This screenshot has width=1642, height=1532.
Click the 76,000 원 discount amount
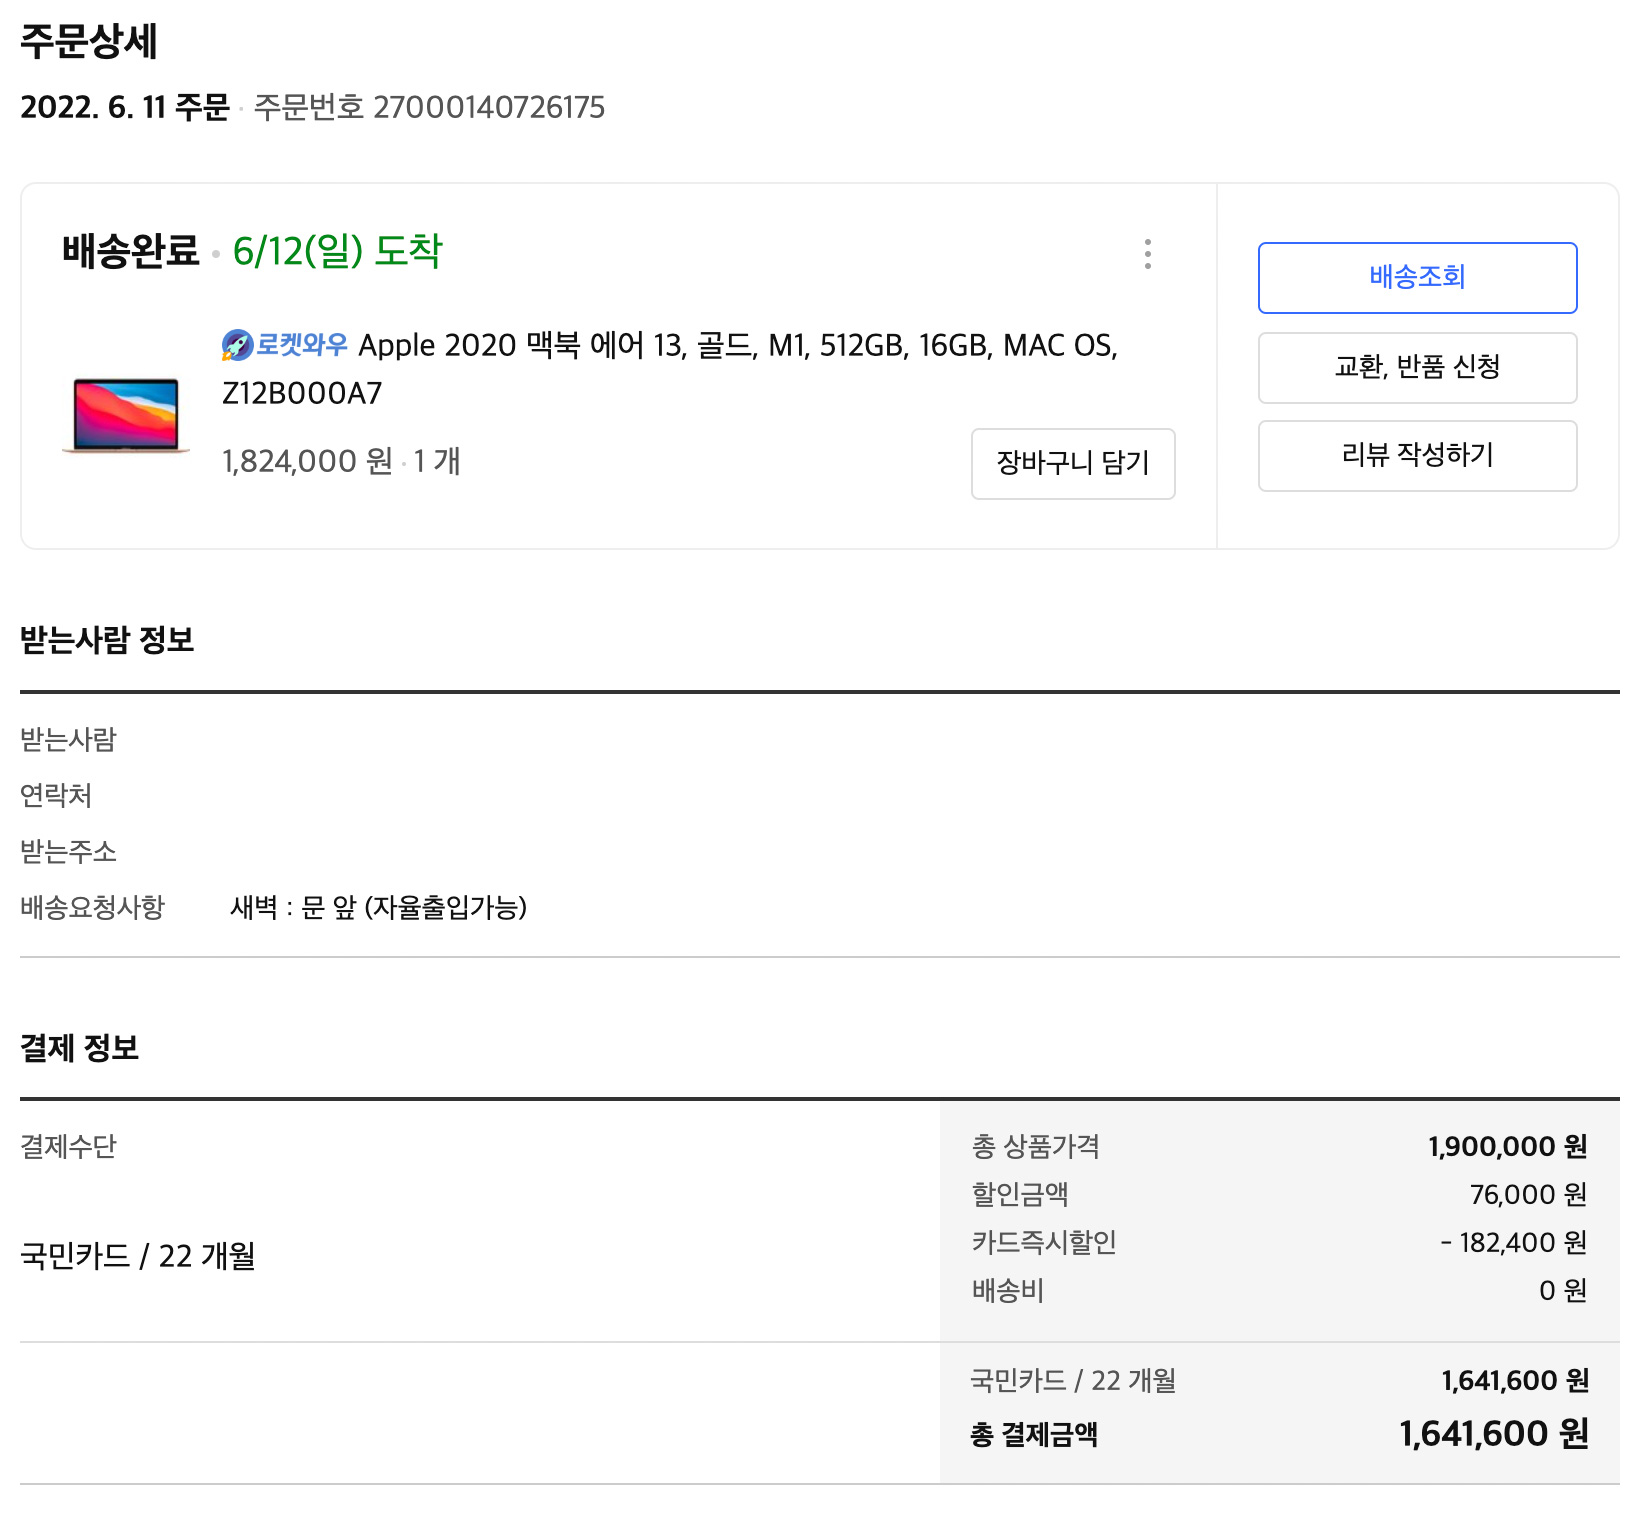pos(1529,1194)
